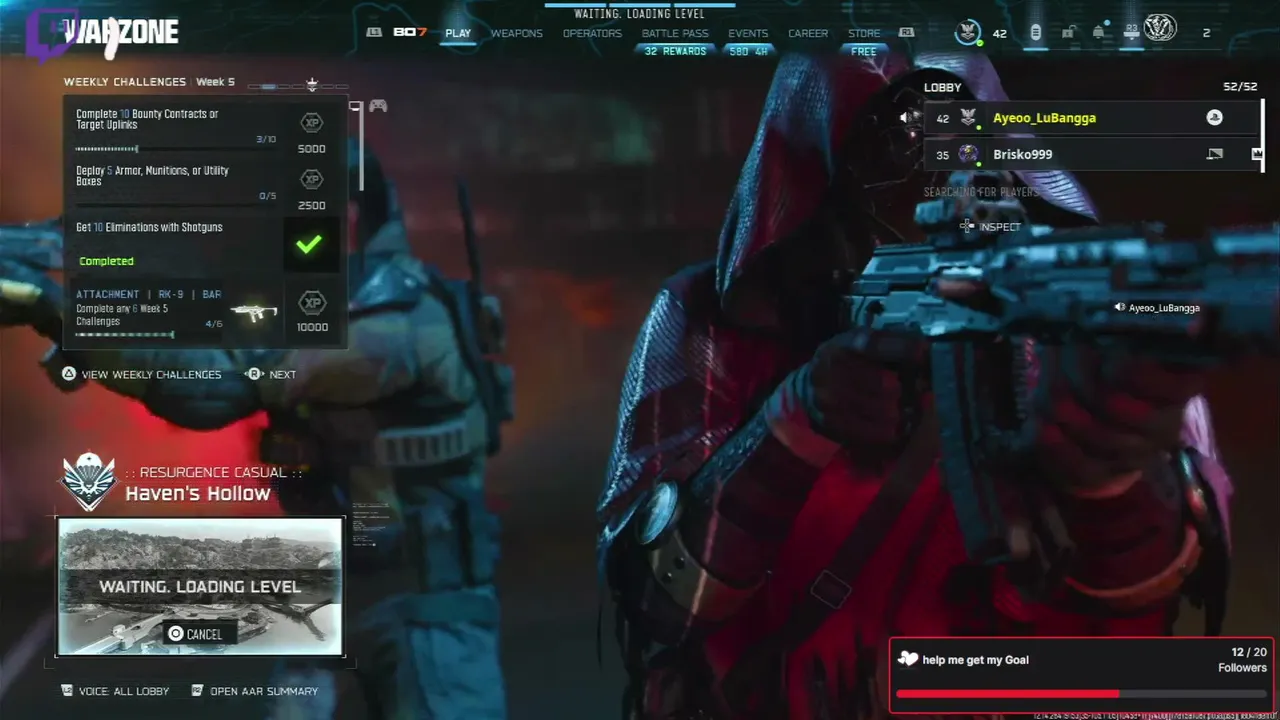This screenshot has width=1280, height=720.
Task: Click the FREE badge under Store
Action: coord(864,51)
